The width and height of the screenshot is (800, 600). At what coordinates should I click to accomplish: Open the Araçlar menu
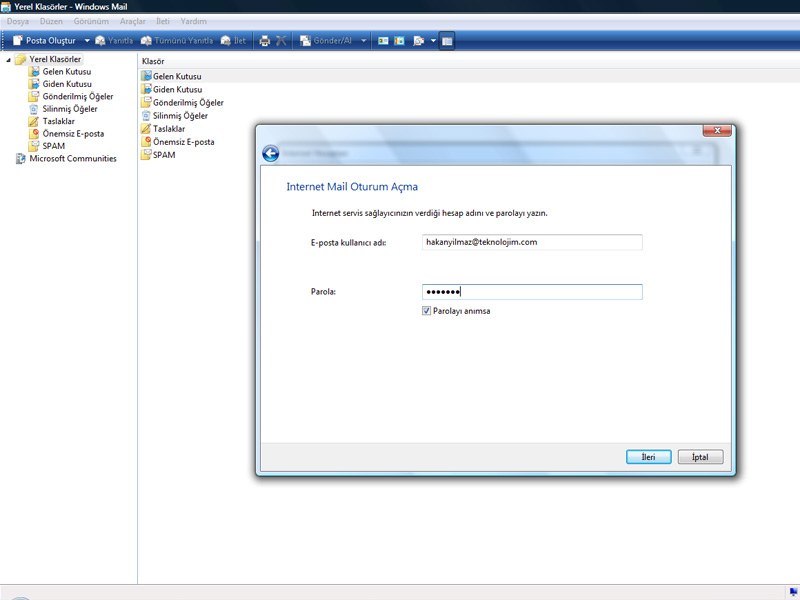click(133, 21)
